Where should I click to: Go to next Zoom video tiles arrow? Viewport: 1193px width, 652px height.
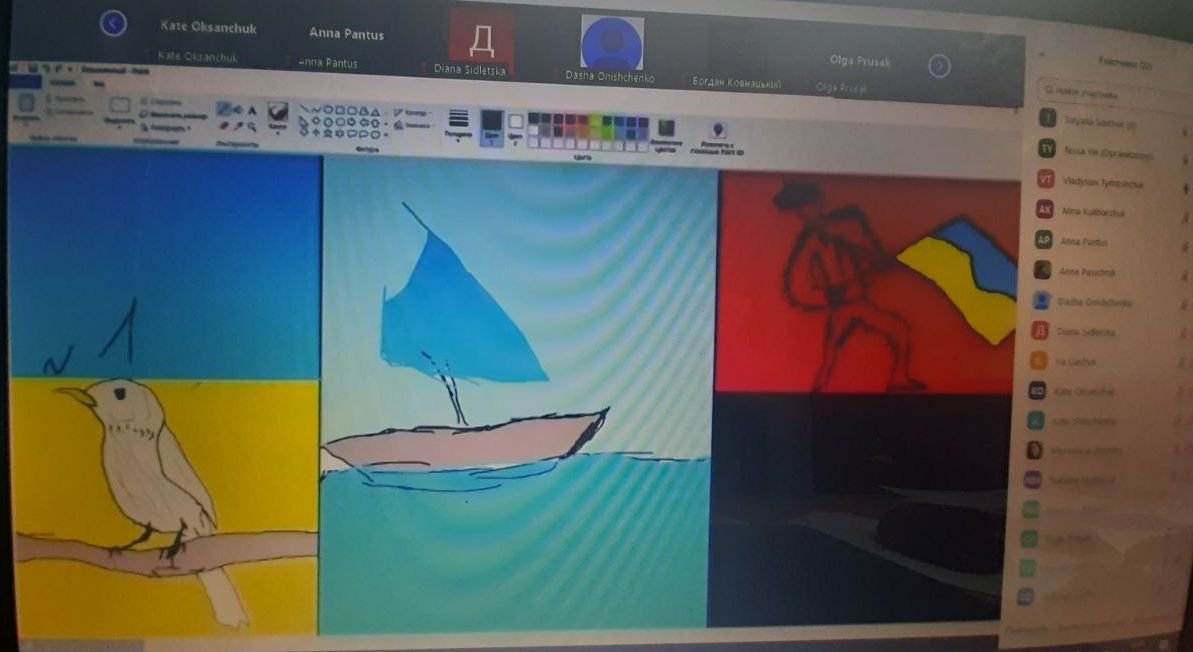[940, 67]
